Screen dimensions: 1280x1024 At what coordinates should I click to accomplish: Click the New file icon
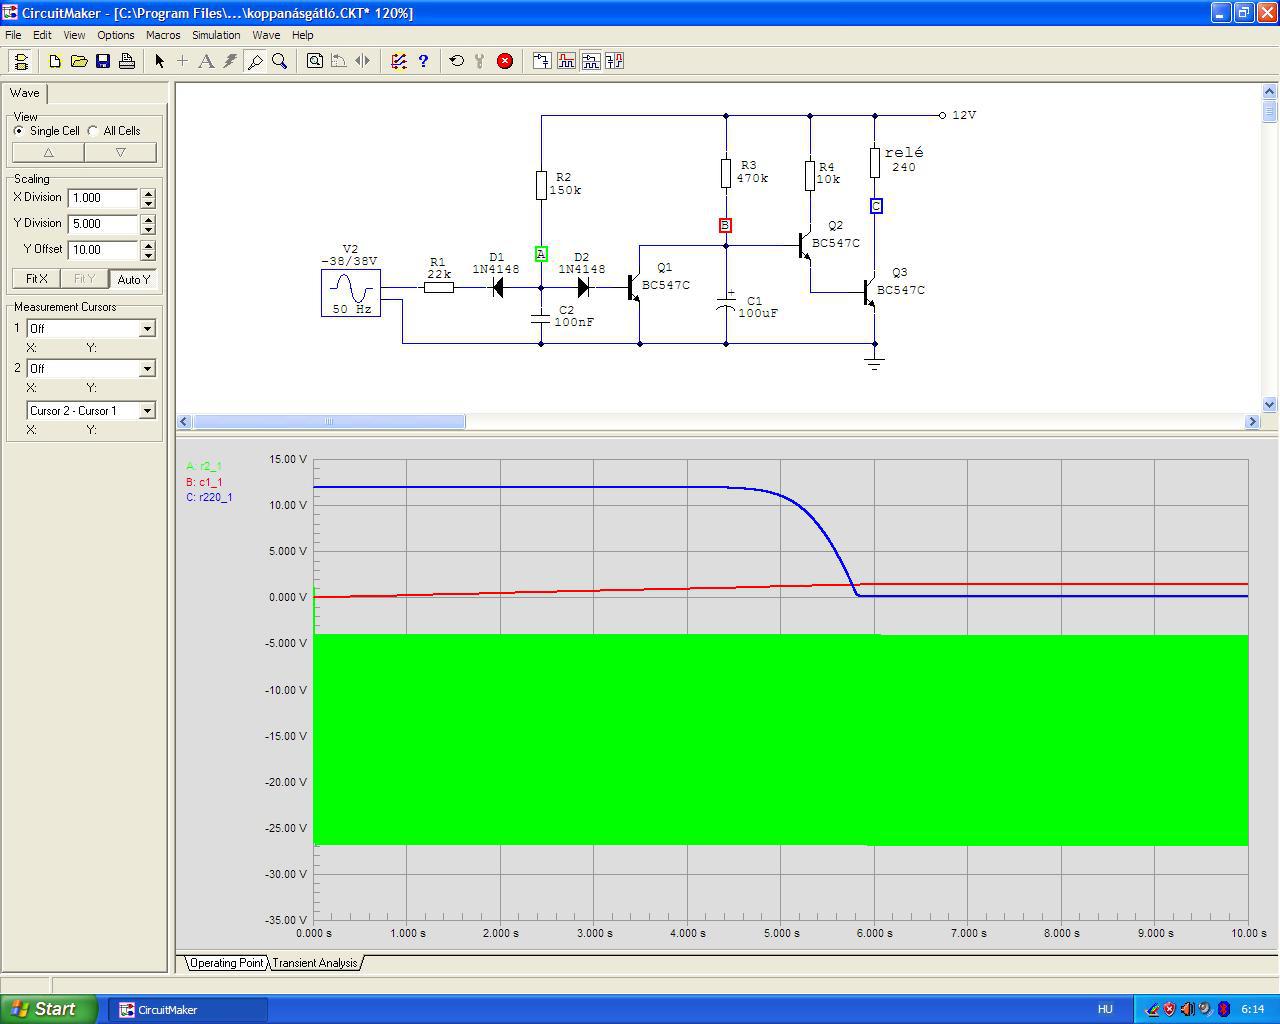[55, 61]
